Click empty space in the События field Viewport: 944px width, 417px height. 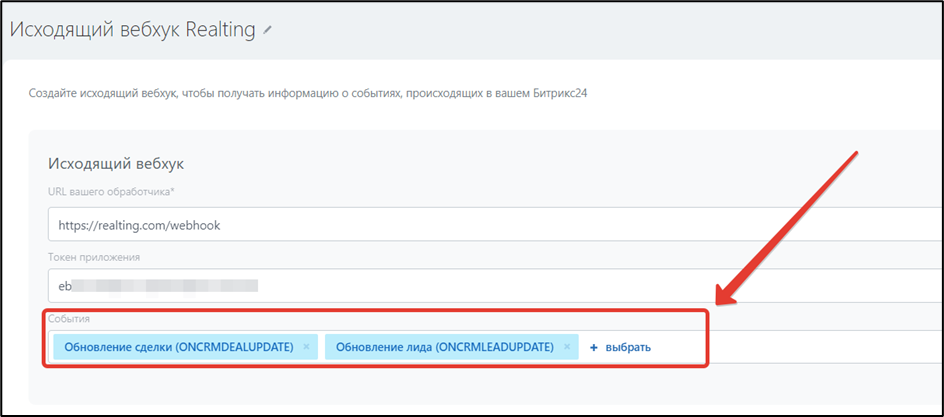click(x=800, y=347)
